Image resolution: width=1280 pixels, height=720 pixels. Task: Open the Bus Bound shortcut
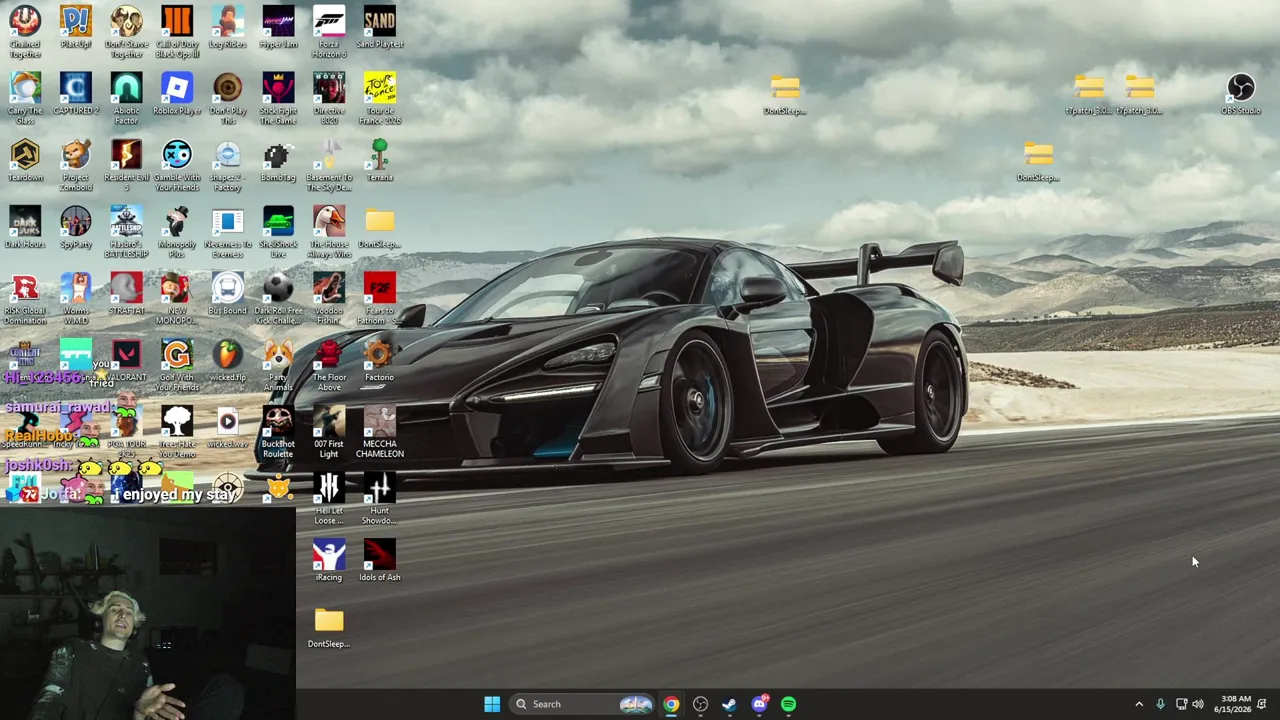point(227,294)
